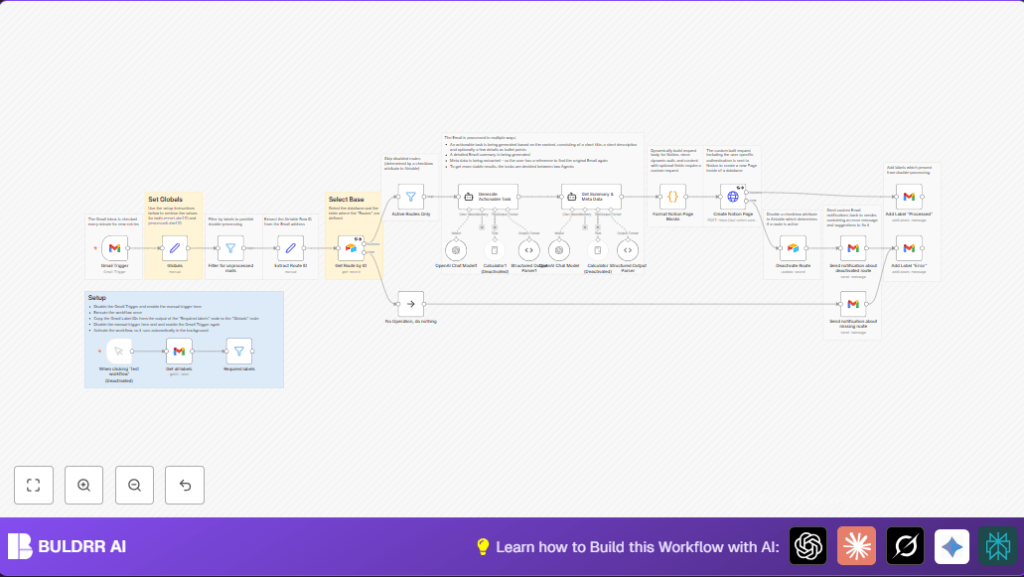The image size is (1024, 577).
Task: Select the Gmail Trigger node icon
Action: coord(115,247)
